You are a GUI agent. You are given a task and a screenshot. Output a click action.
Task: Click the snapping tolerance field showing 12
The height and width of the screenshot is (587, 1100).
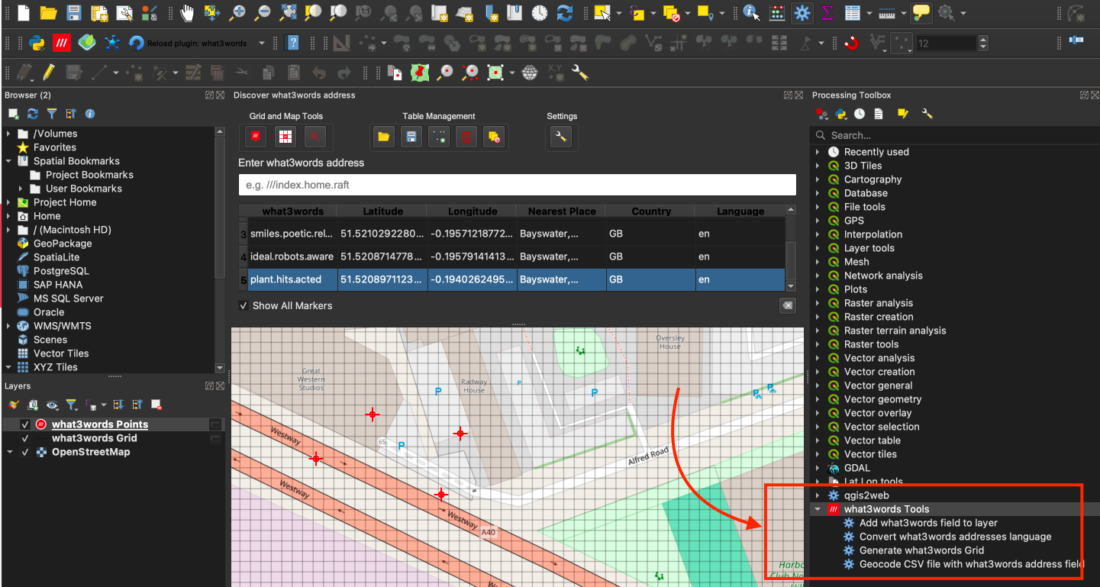point(946,43)
